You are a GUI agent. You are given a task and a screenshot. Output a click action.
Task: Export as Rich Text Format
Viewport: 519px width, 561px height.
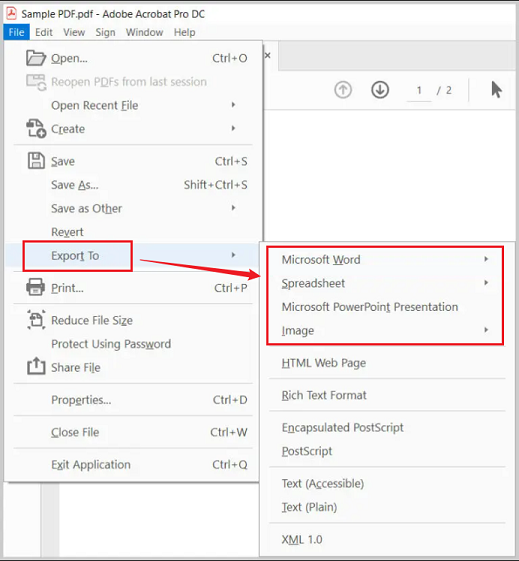coord(387,395)
